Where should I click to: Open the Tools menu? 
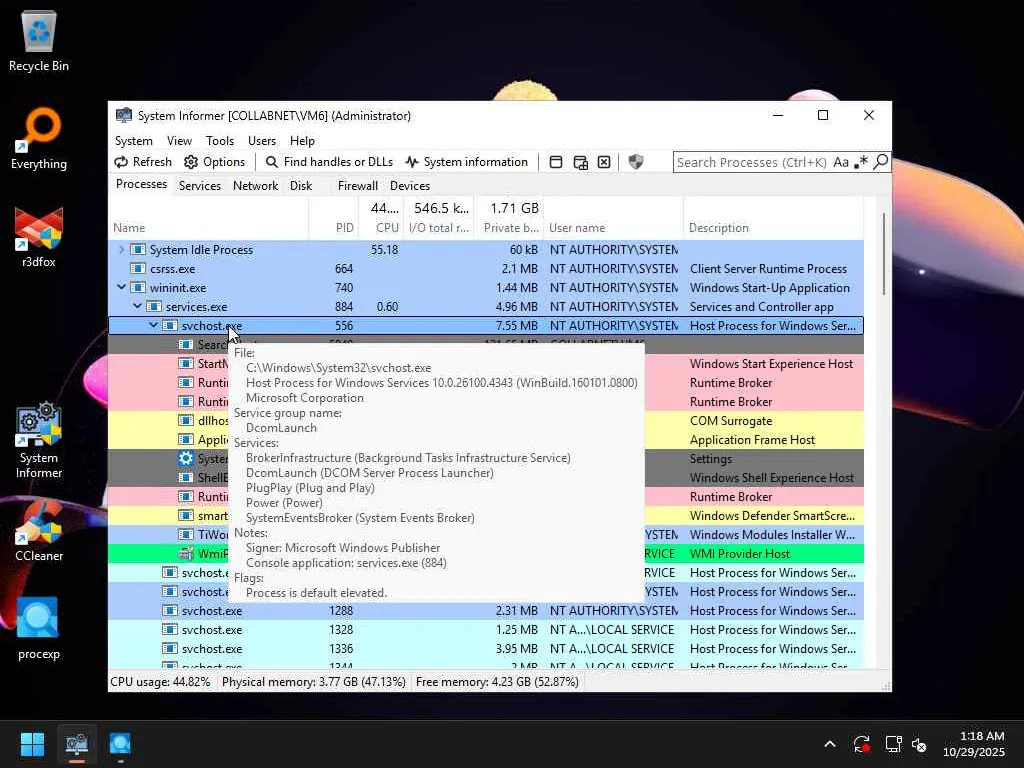219,141
